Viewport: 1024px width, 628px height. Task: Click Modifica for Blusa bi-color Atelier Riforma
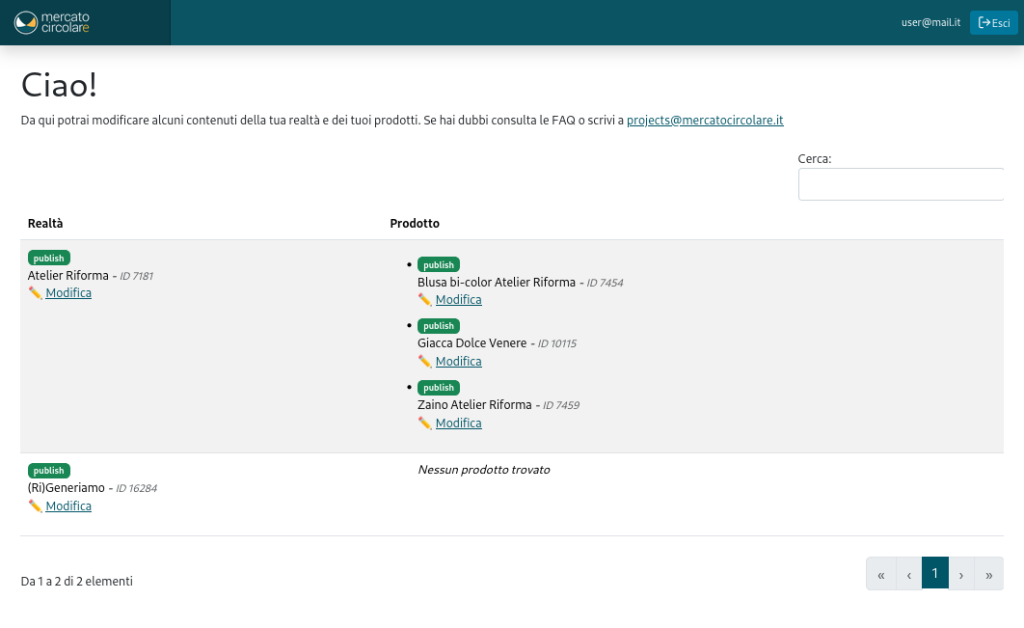(x=458, y=300)
